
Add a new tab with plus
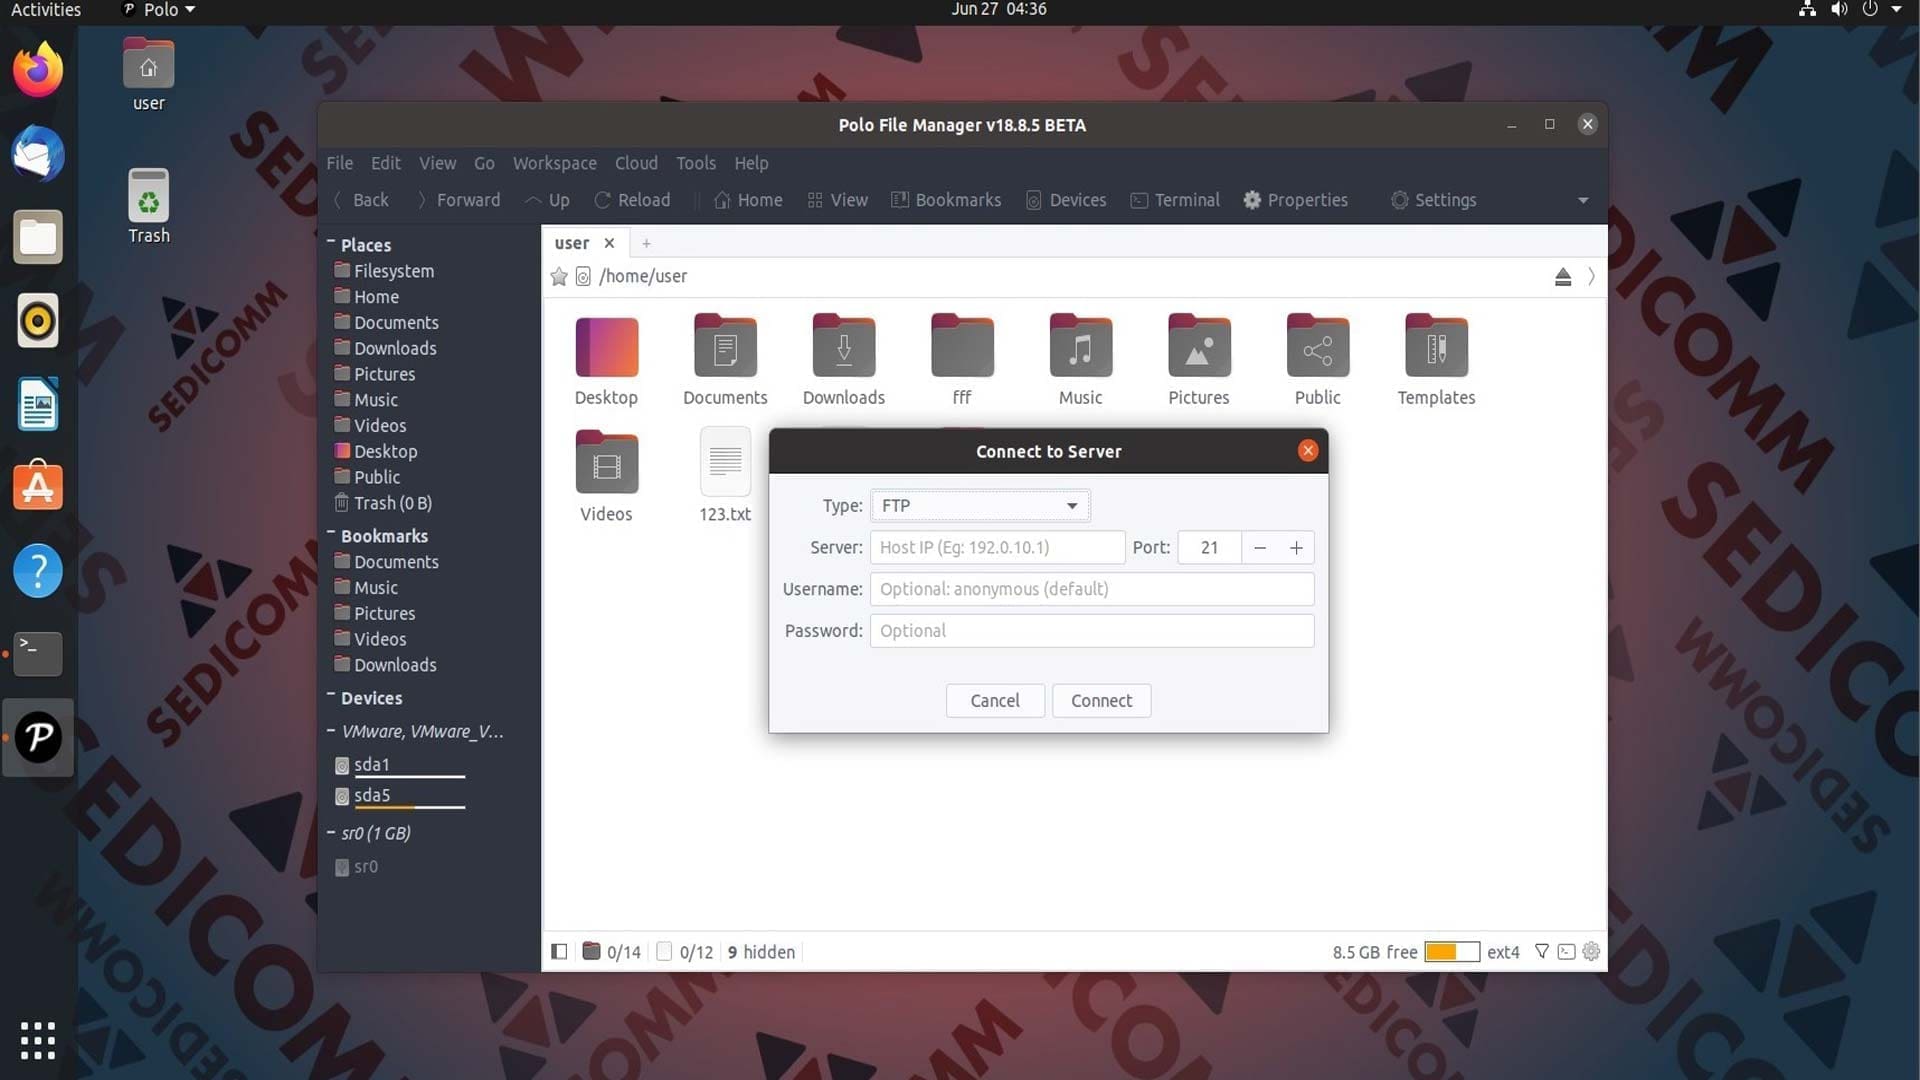[x=647, y=243]
